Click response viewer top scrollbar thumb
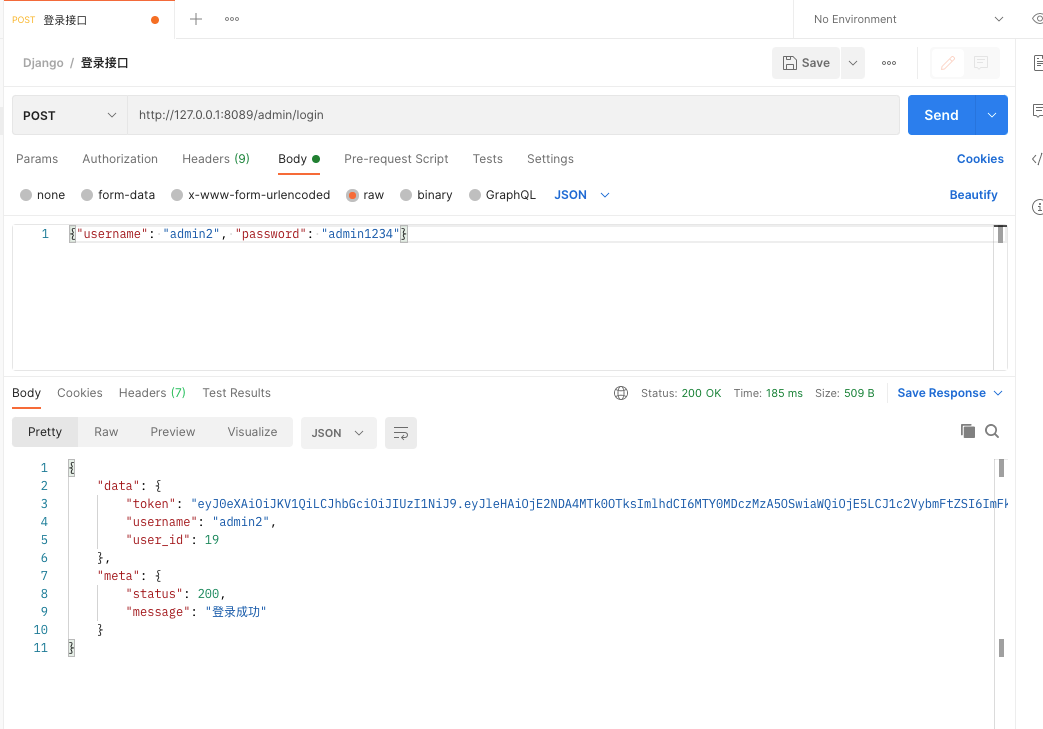 [x=1001, y=468]
